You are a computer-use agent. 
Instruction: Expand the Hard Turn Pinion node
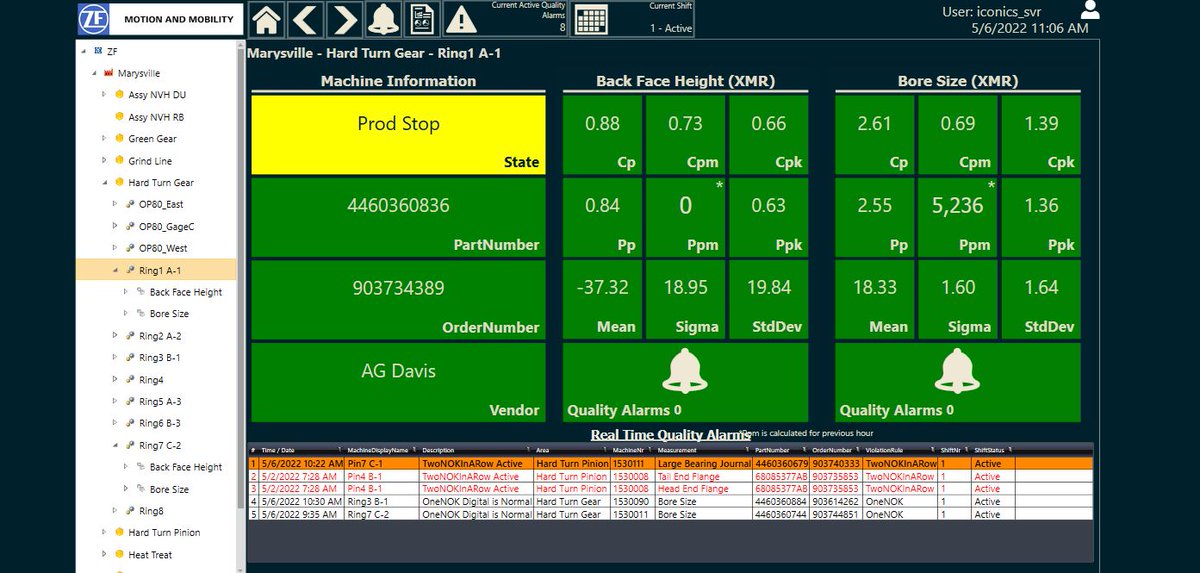[x=104, y=533]
